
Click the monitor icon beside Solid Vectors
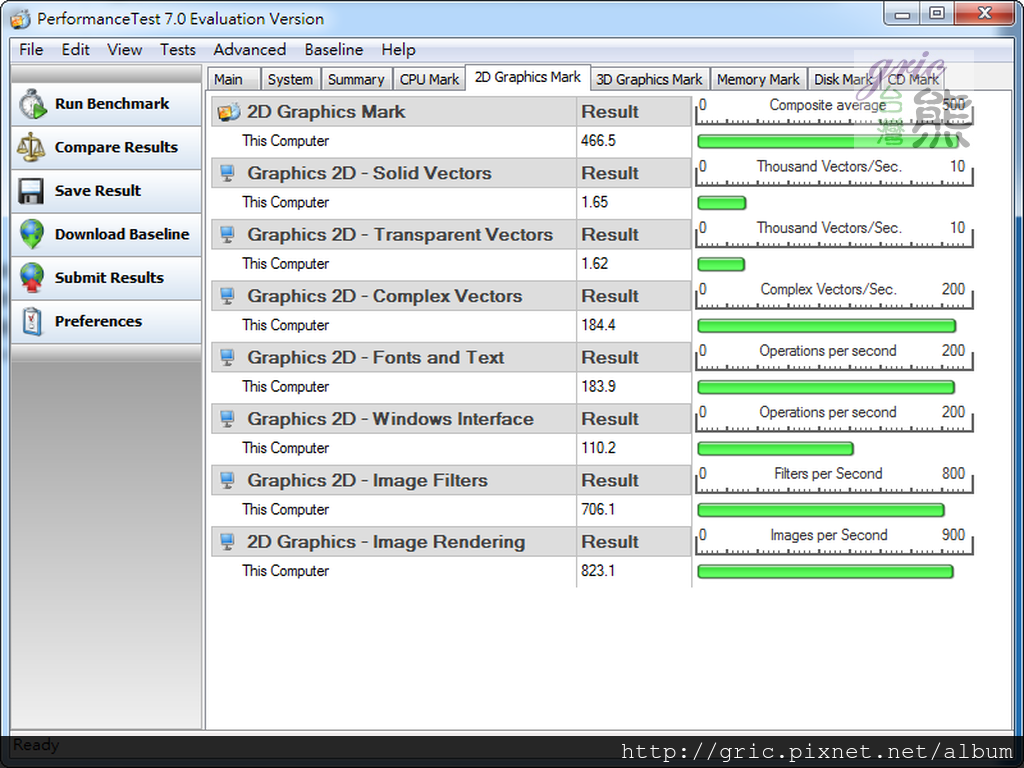pyautogui.click(x=227, y=173)
